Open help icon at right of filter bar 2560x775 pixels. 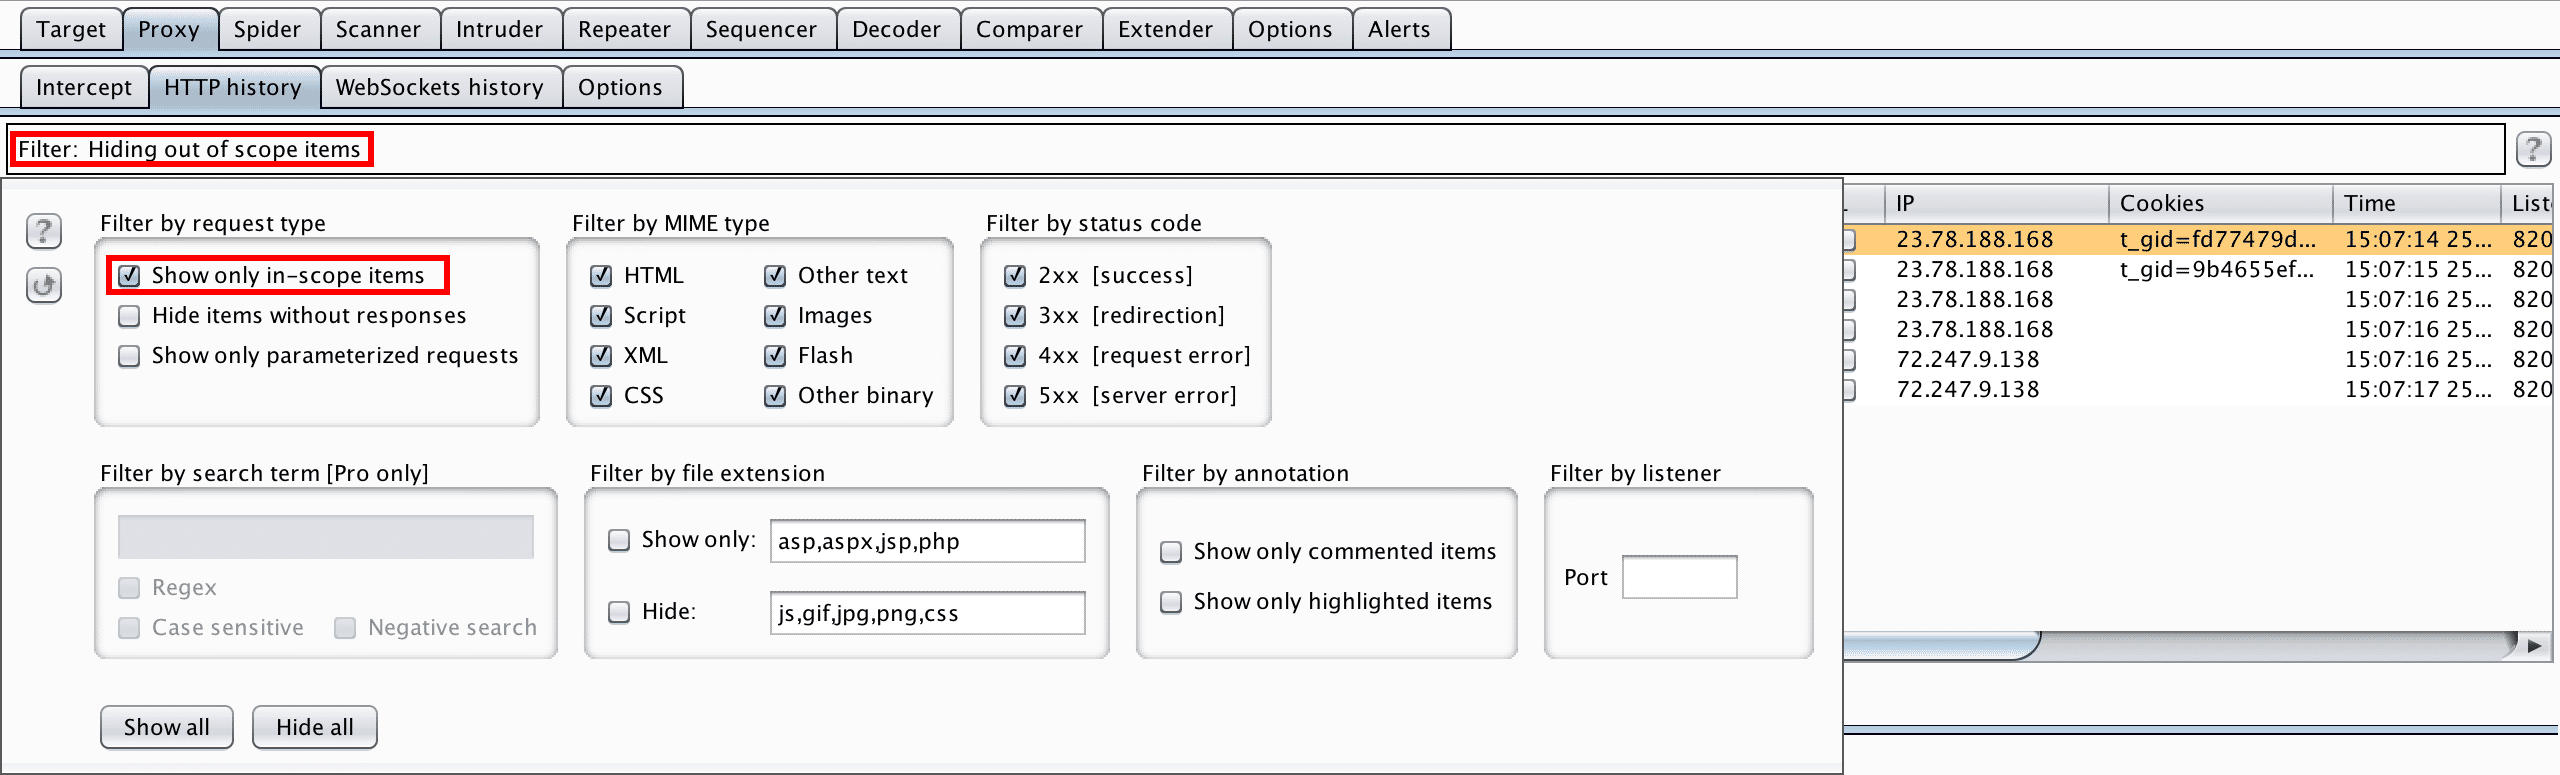pyautogui.click(x=2533, y=150)
